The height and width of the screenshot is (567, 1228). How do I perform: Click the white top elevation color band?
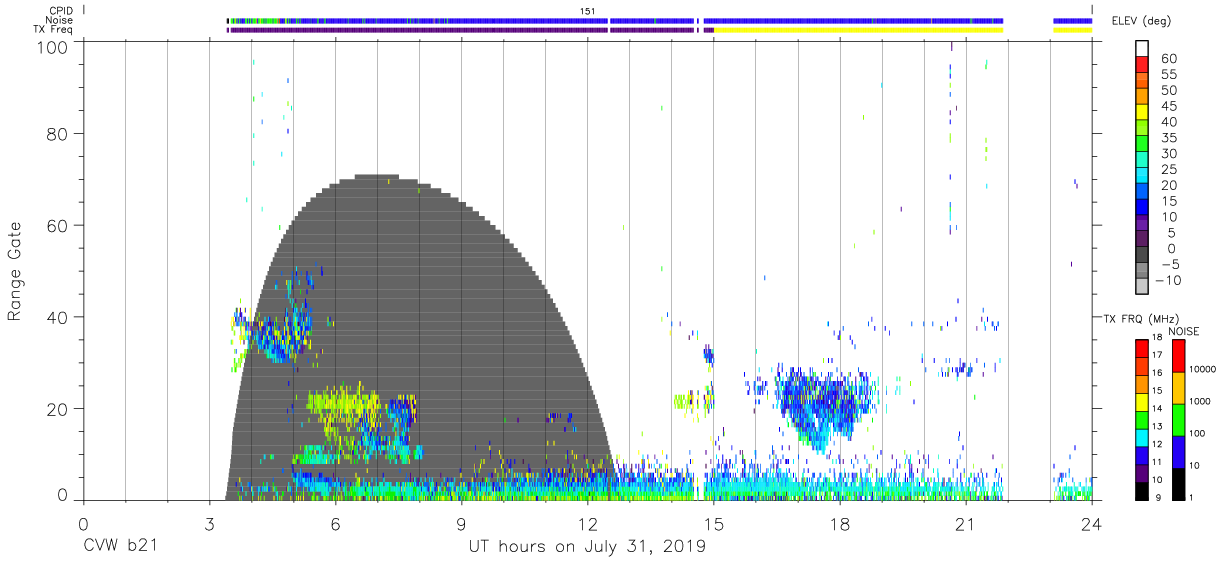[1142, 50]
